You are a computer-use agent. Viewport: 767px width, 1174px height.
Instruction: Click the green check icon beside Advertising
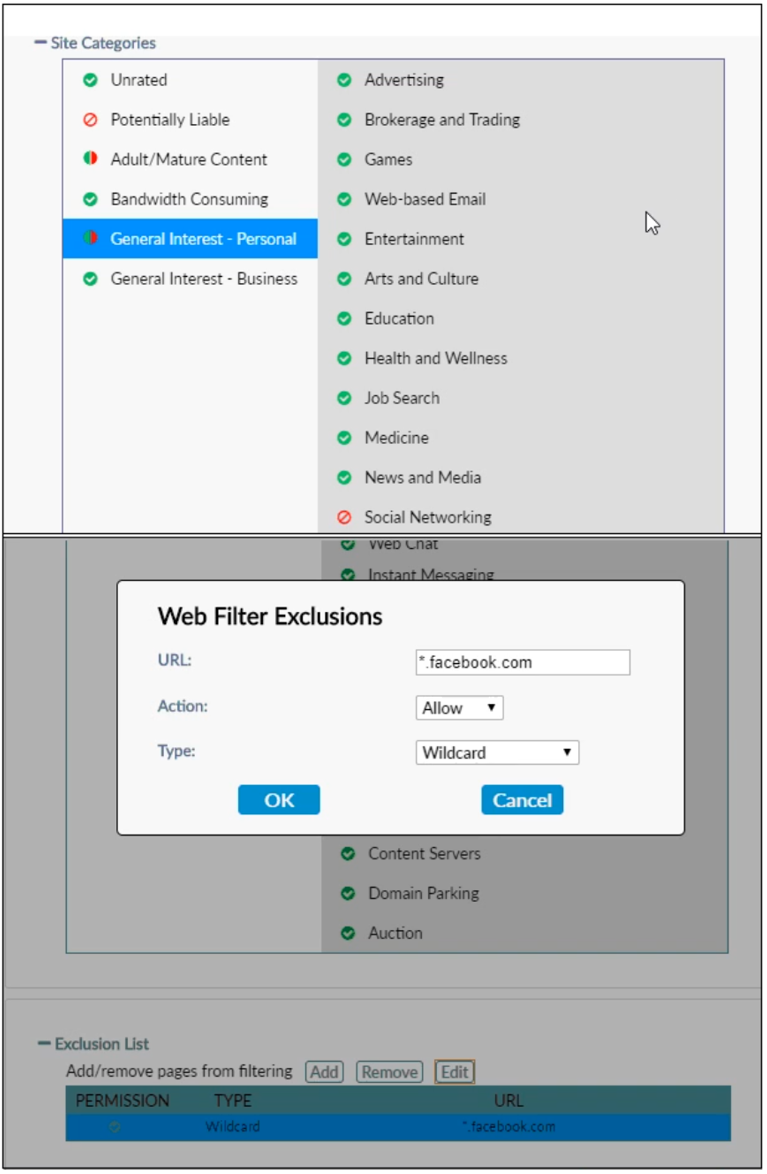coord(344,80)
